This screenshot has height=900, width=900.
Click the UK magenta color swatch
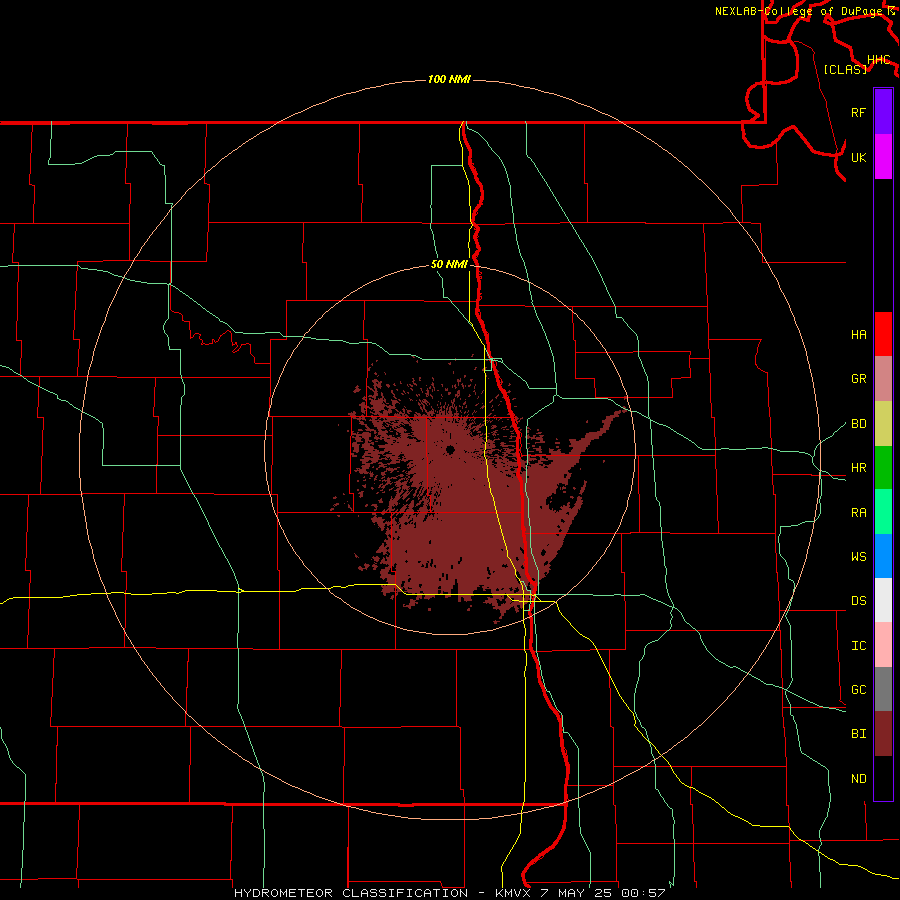tap(883, 157)
